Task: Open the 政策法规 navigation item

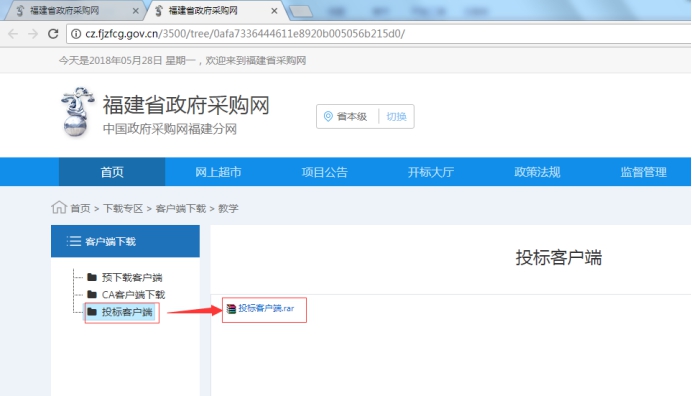Action: coord(537,172)
